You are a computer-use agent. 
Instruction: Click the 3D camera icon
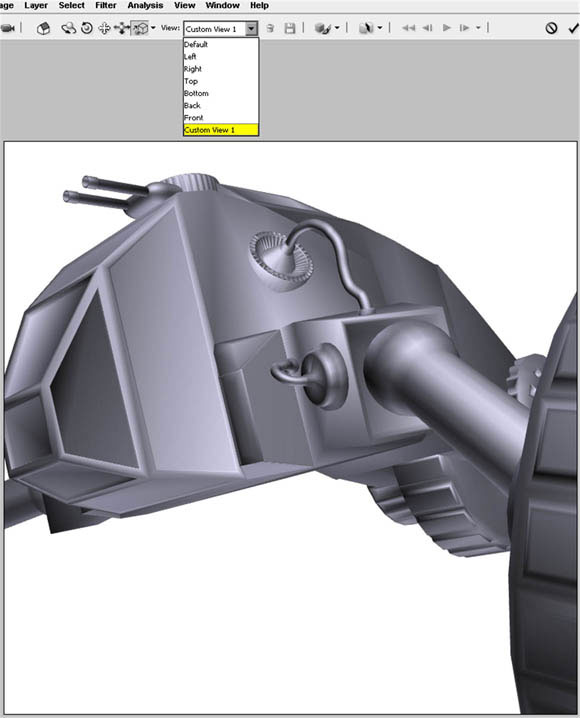click(7, 28)
